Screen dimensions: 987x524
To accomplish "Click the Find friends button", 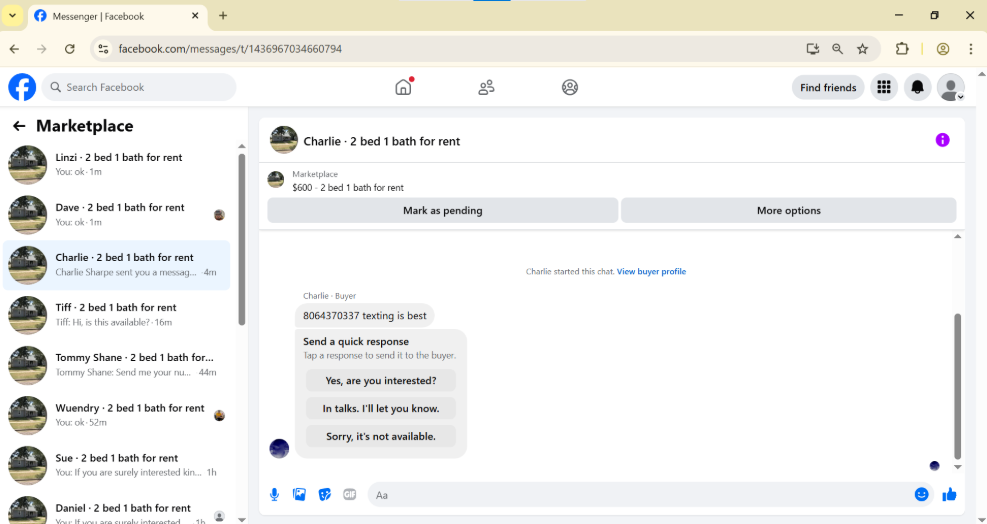I will pos(828,88).
